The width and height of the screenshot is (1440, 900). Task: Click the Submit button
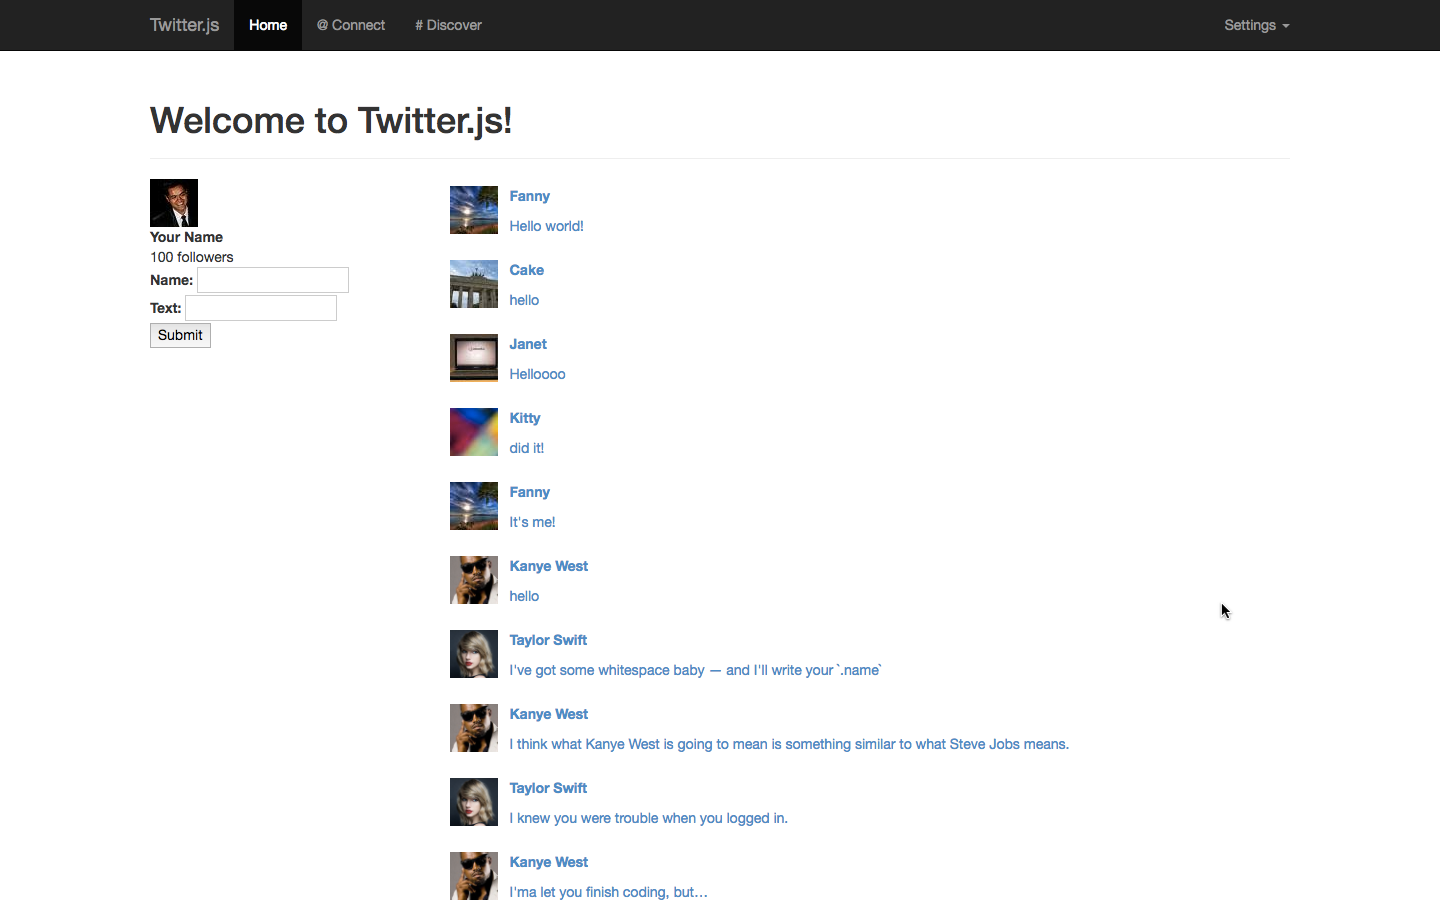(180, 335)
